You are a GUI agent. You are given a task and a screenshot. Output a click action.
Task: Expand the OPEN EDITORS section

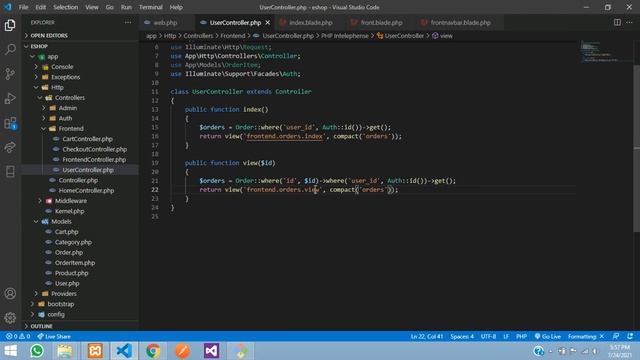coord(80,36)
